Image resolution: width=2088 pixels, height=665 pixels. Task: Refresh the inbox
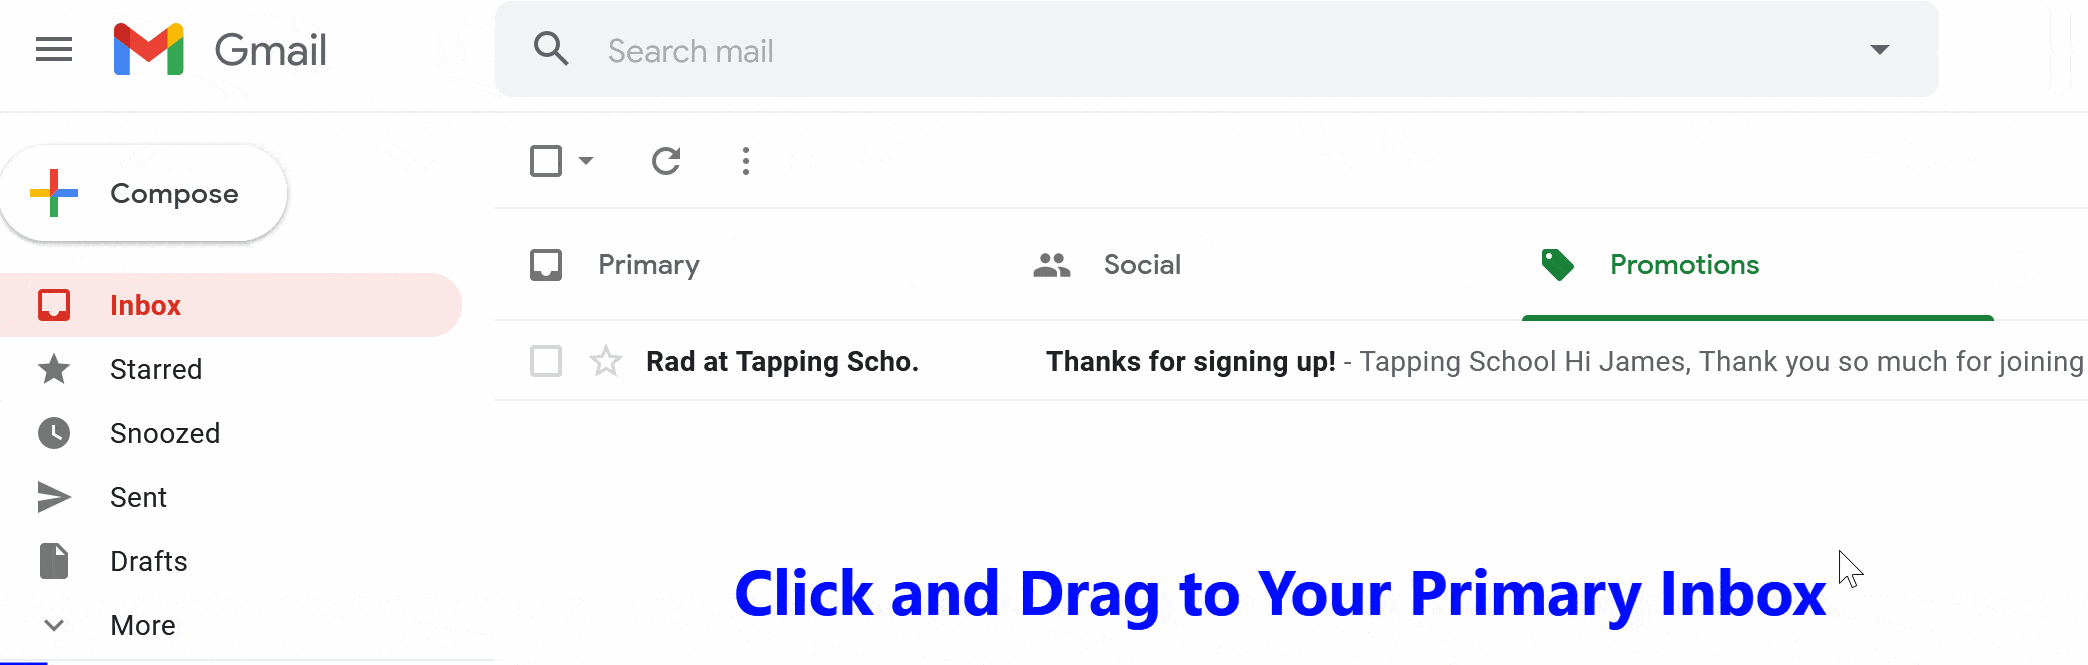pyautogui.click(x=666, y=161)
